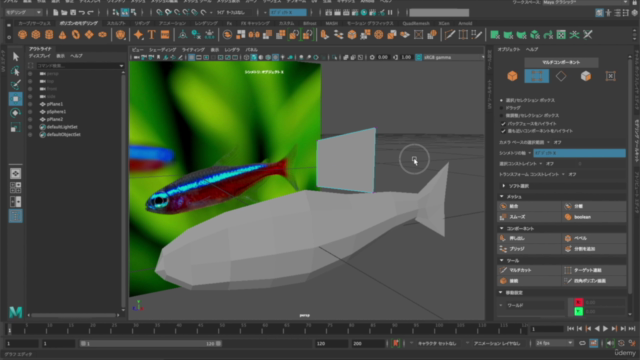Click the Extrude (押し出し) tool
The image size is (640, 360).
(x=529, y=238)
